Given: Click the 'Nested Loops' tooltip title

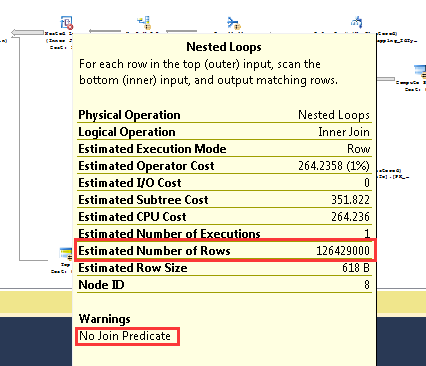Looking at the screenshot, I should (x=224, y=47).
